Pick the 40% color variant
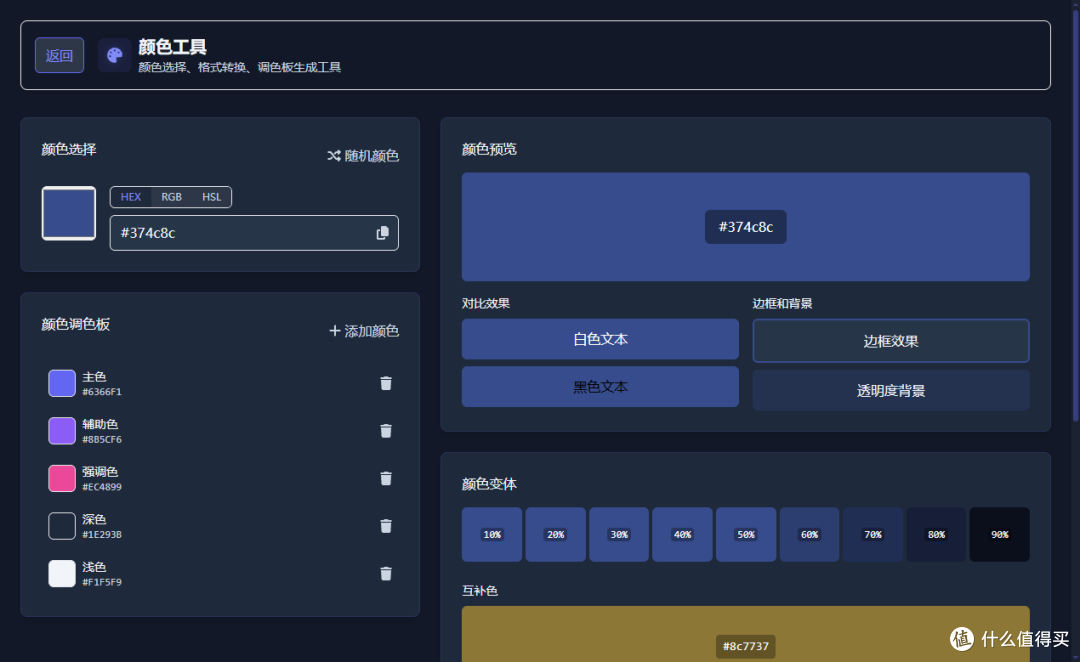The image size is (1080, 662). 682,535
